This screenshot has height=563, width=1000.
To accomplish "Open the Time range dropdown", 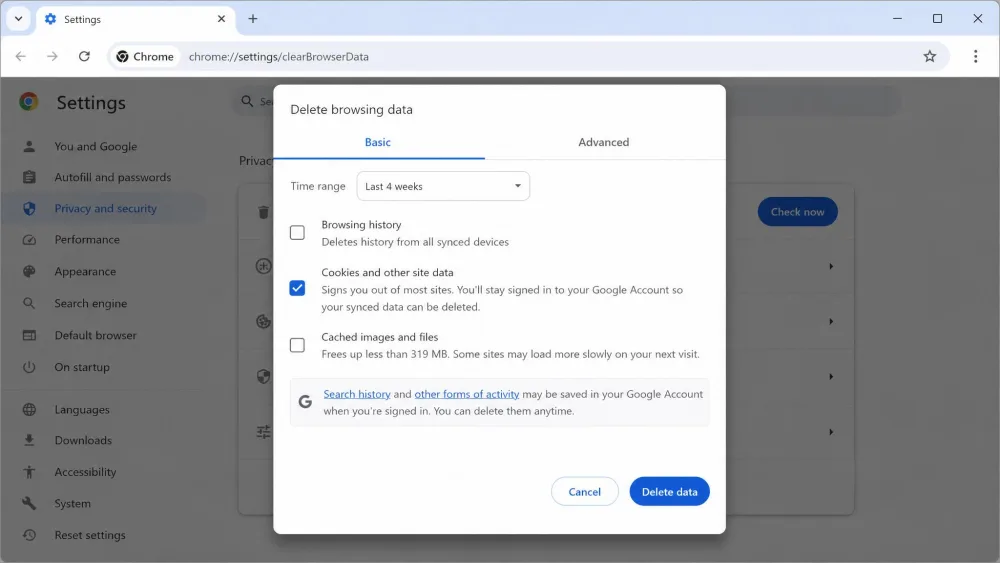I will point(443,186).
